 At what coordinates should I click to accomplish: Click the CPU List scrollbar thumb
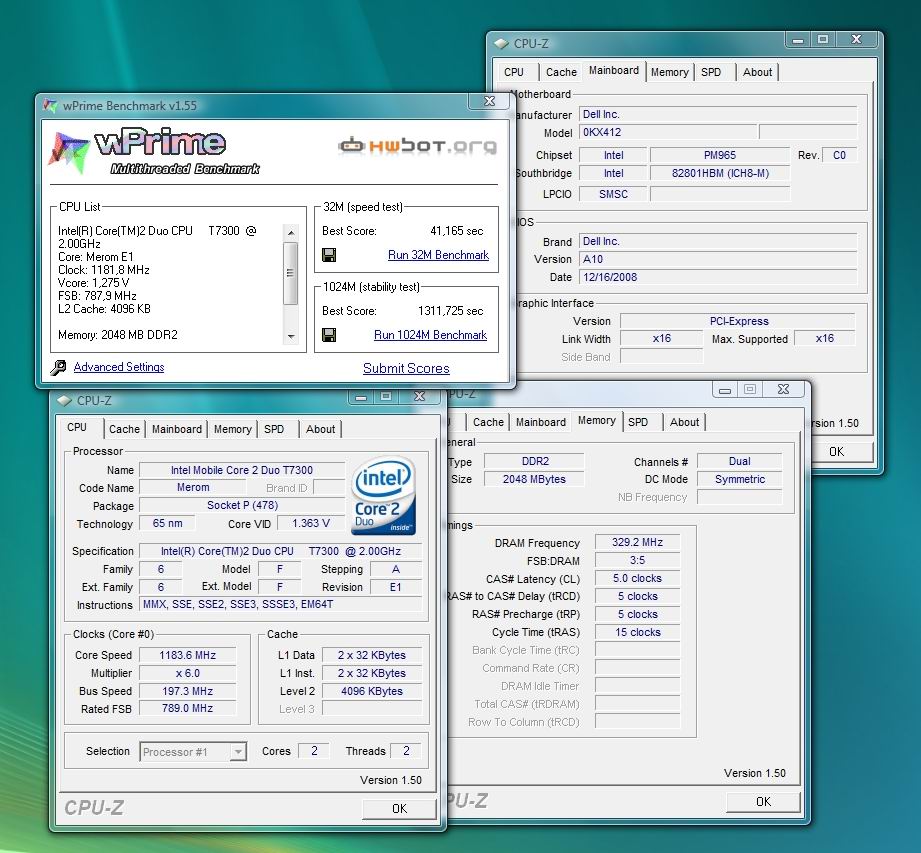(x=290, y=273)
